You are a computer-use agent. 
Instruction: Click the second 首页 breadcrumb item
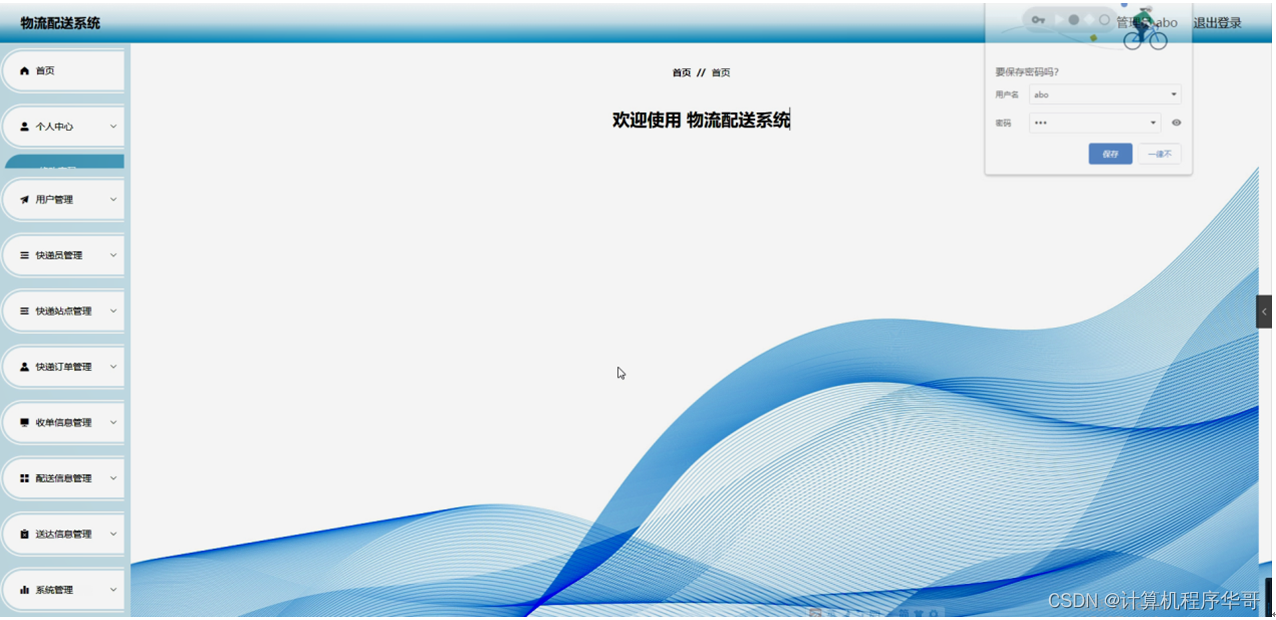pos(720,73)
